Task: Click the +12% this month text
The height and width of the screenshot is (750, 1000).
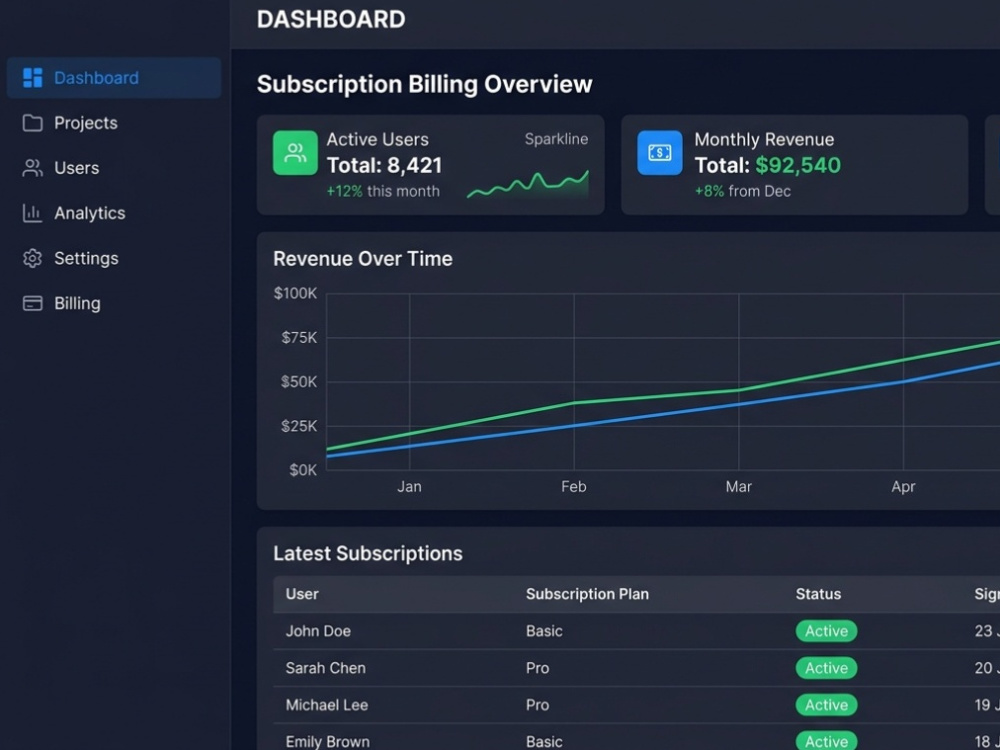Action: coord(383,191)
